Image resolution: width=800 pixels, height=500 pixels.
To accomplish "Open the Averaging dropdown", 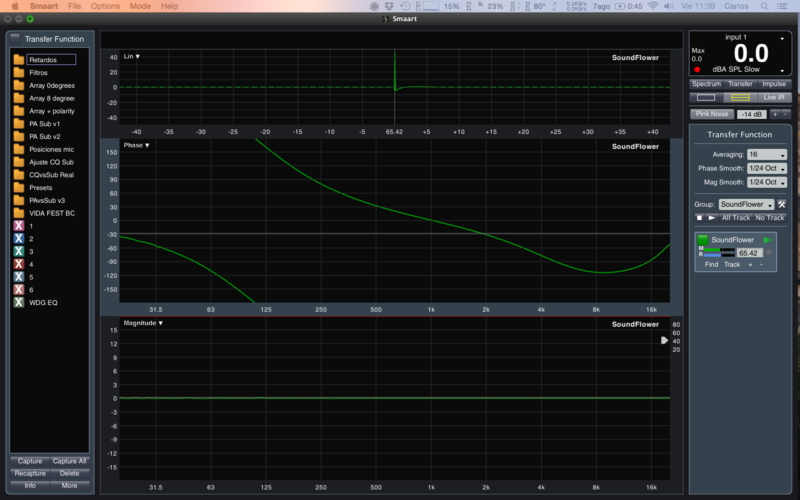I will click(x=766, y=155).
